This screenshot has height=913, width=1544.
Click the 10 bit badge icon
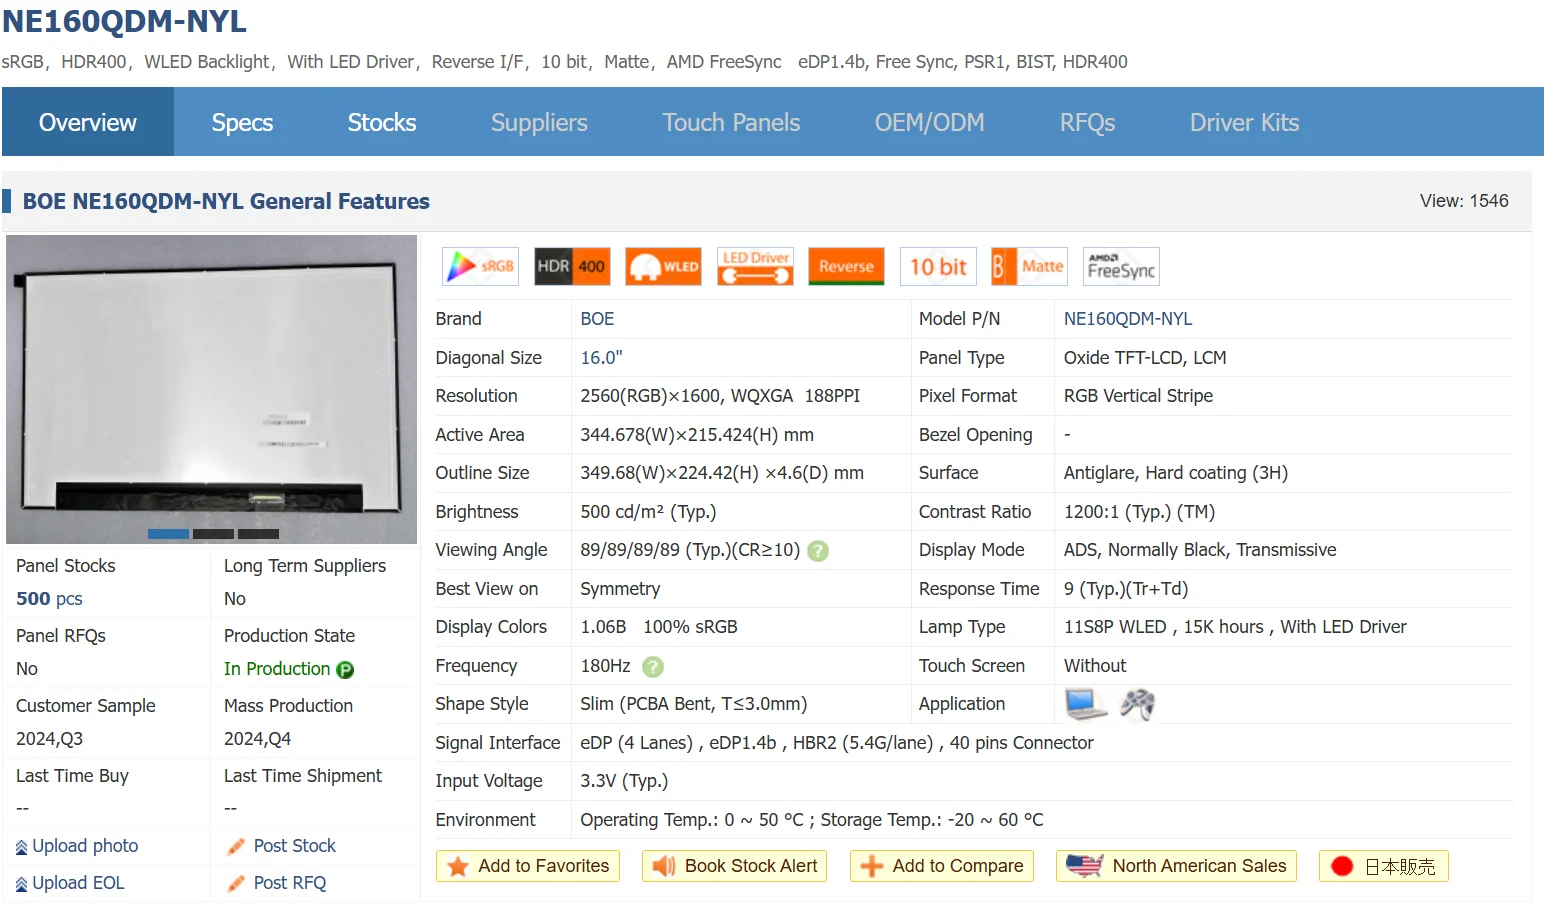point(937,267)
